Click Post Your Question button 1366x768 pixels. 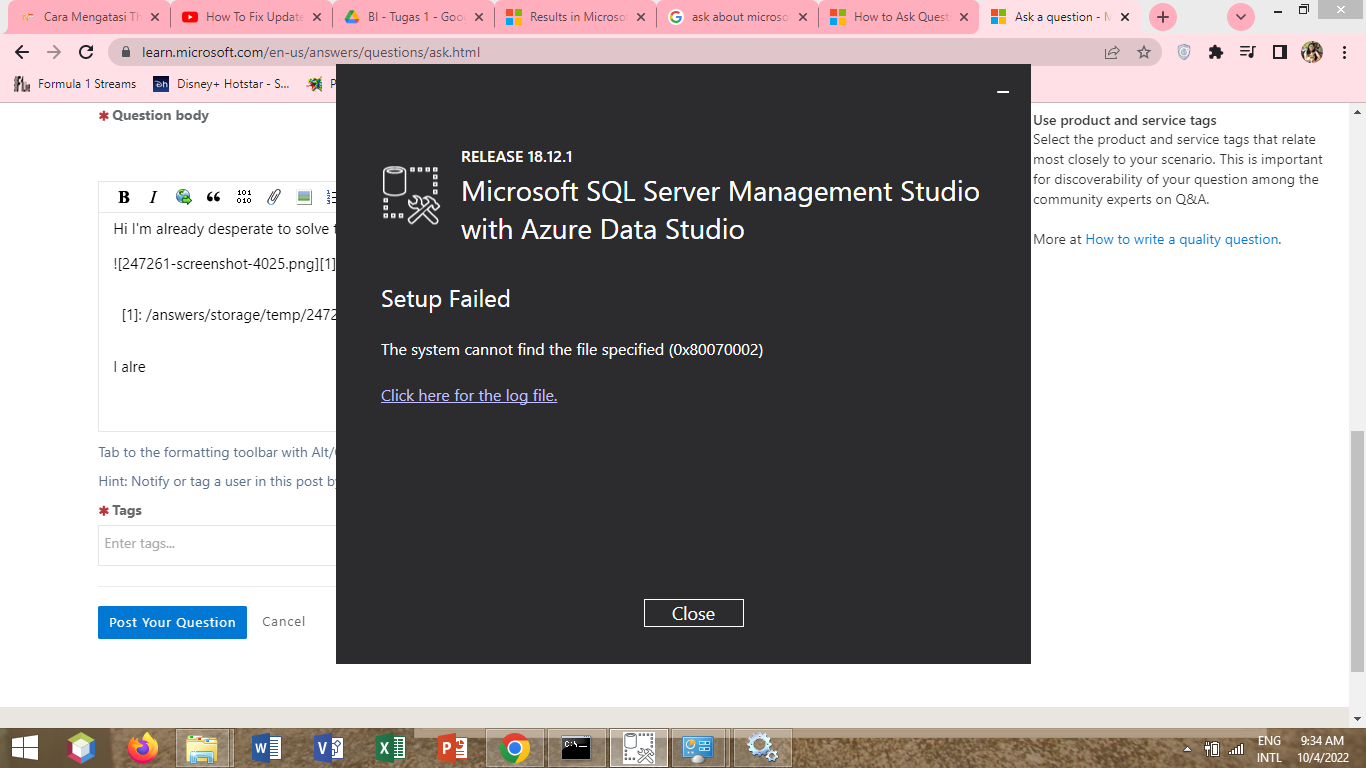coord(172,622)
